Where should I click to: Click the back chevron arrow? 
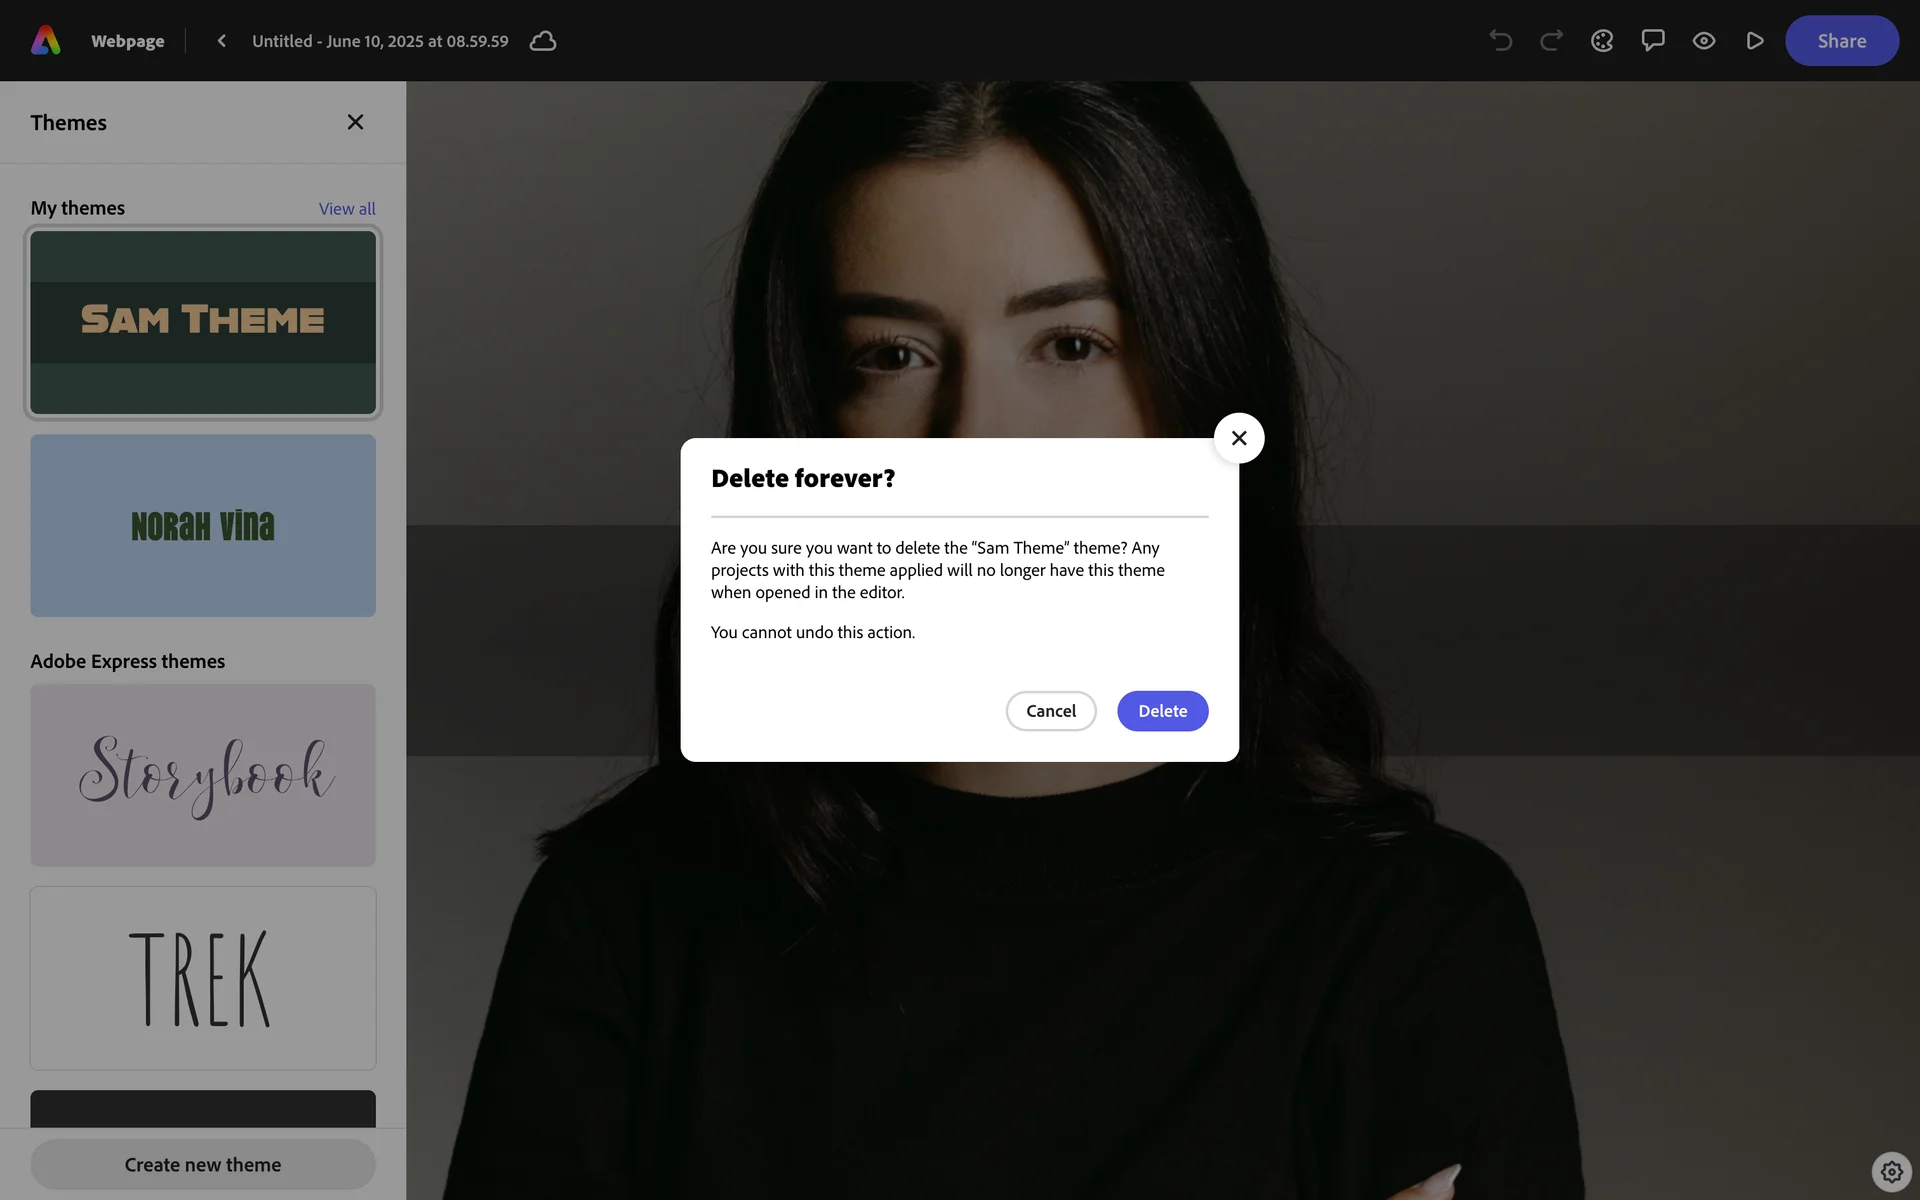point(222,41)
